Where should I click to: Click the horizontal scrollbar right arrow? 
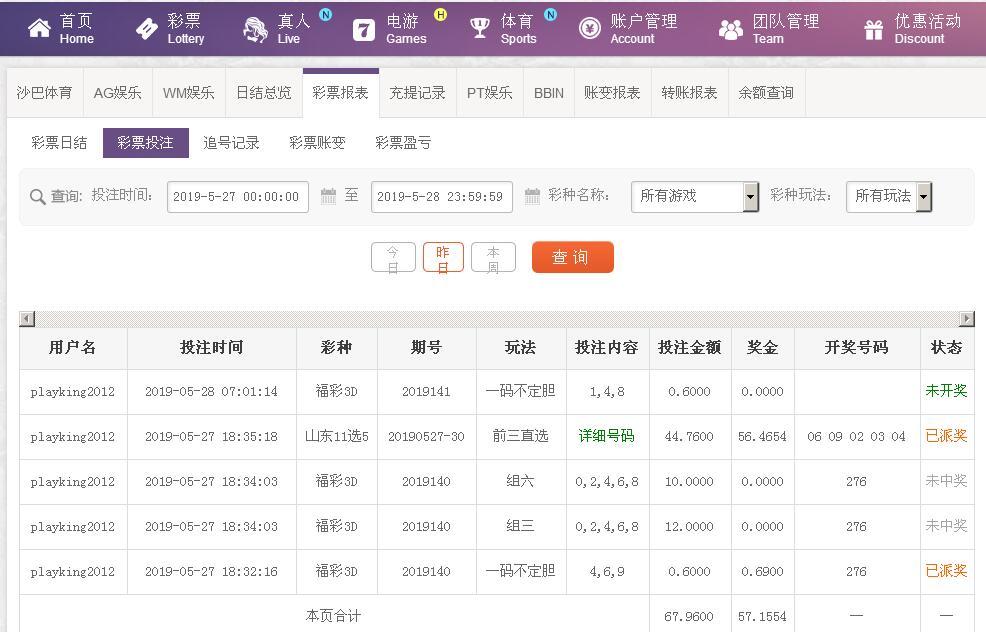pos(967,318)
